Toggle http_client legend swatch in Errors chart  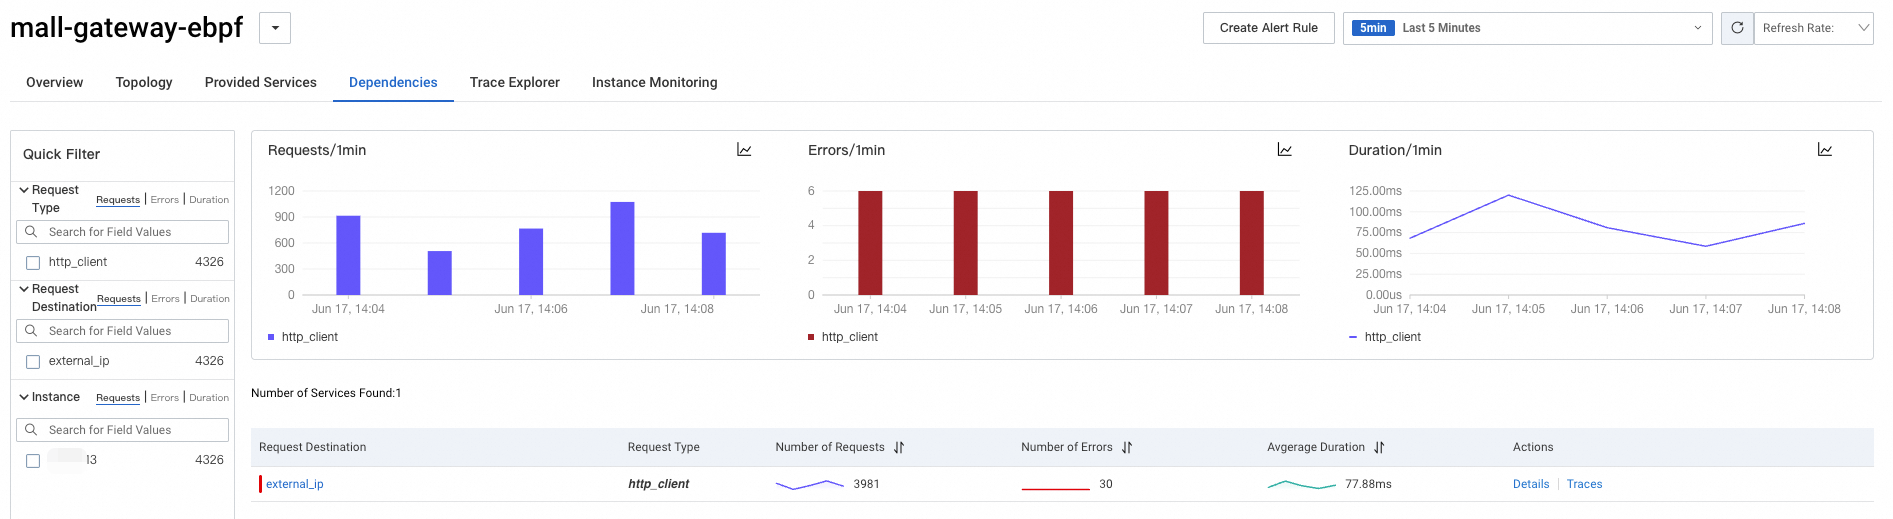point(811,337)
